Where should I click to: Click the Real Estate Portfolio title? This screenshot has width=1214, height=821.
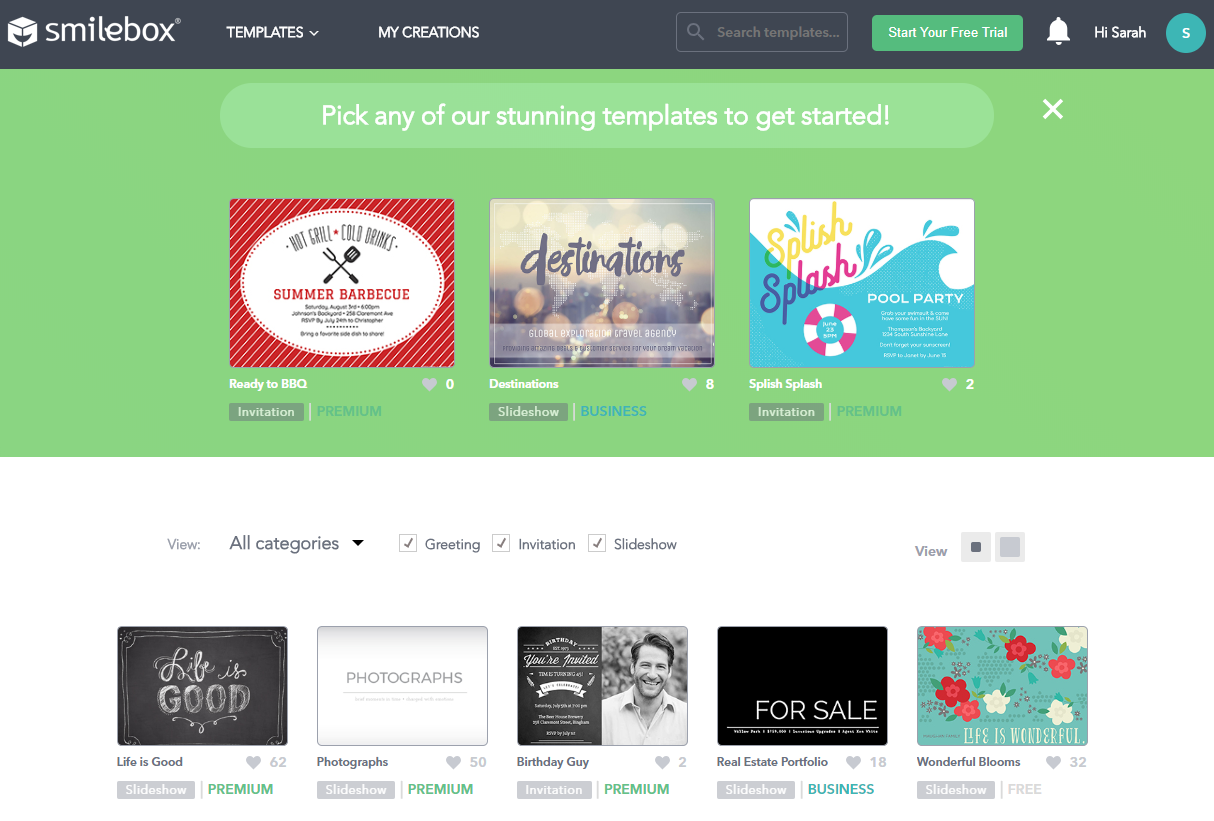point(772,762)
